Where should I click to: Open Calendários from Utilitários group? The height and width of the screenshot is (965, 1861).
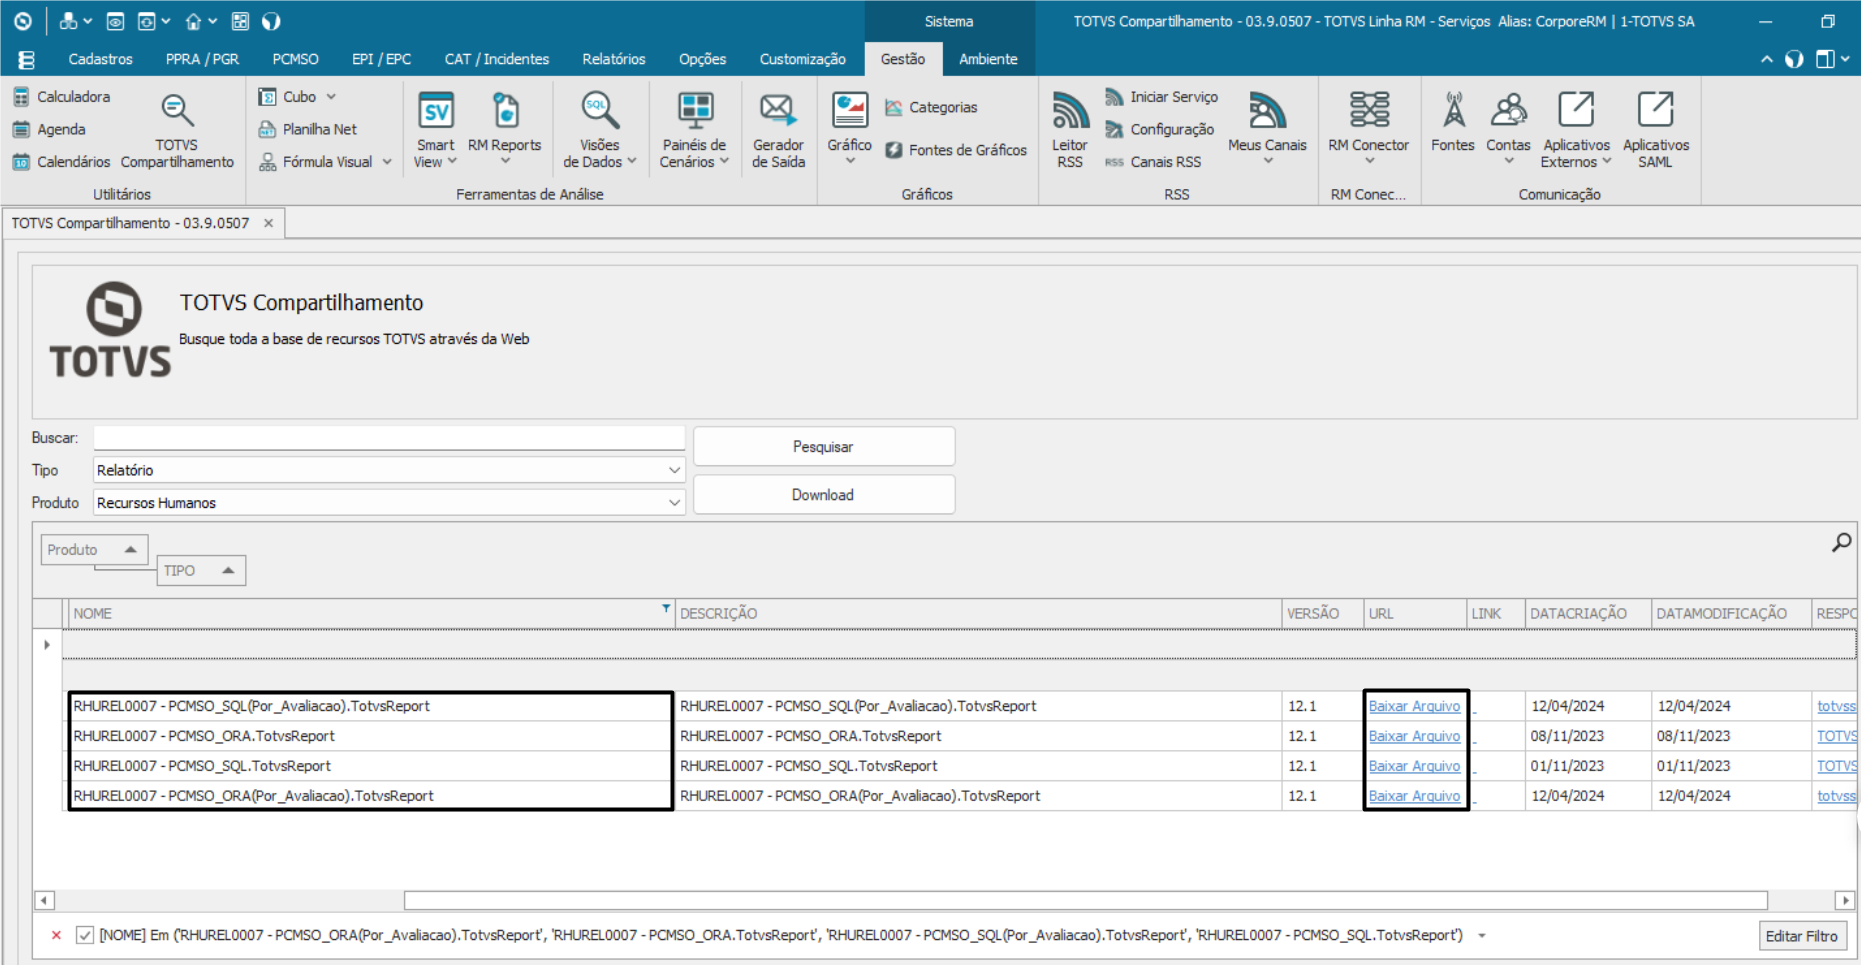(x=62, y=162)
